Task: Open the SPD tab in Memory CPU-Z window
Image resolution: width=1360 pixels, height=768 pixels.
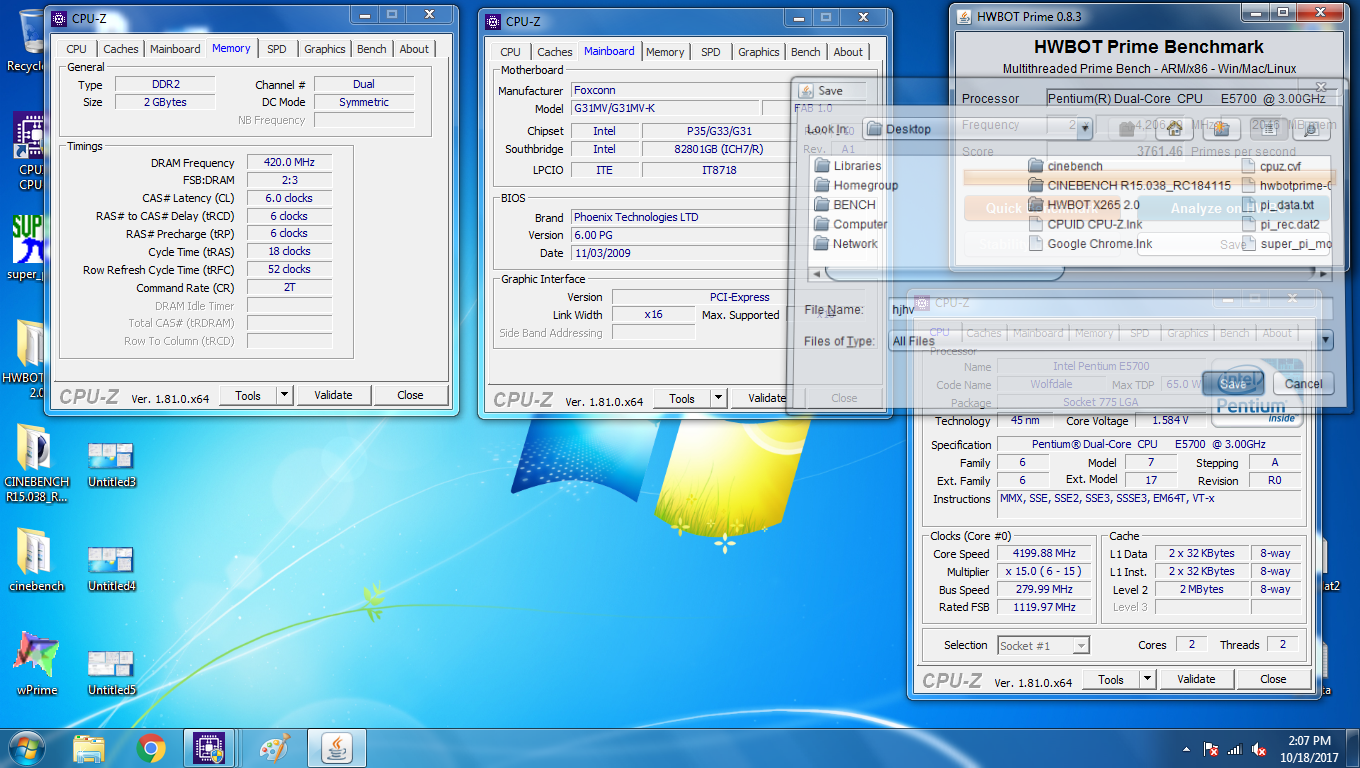Action: pos(277,49)
